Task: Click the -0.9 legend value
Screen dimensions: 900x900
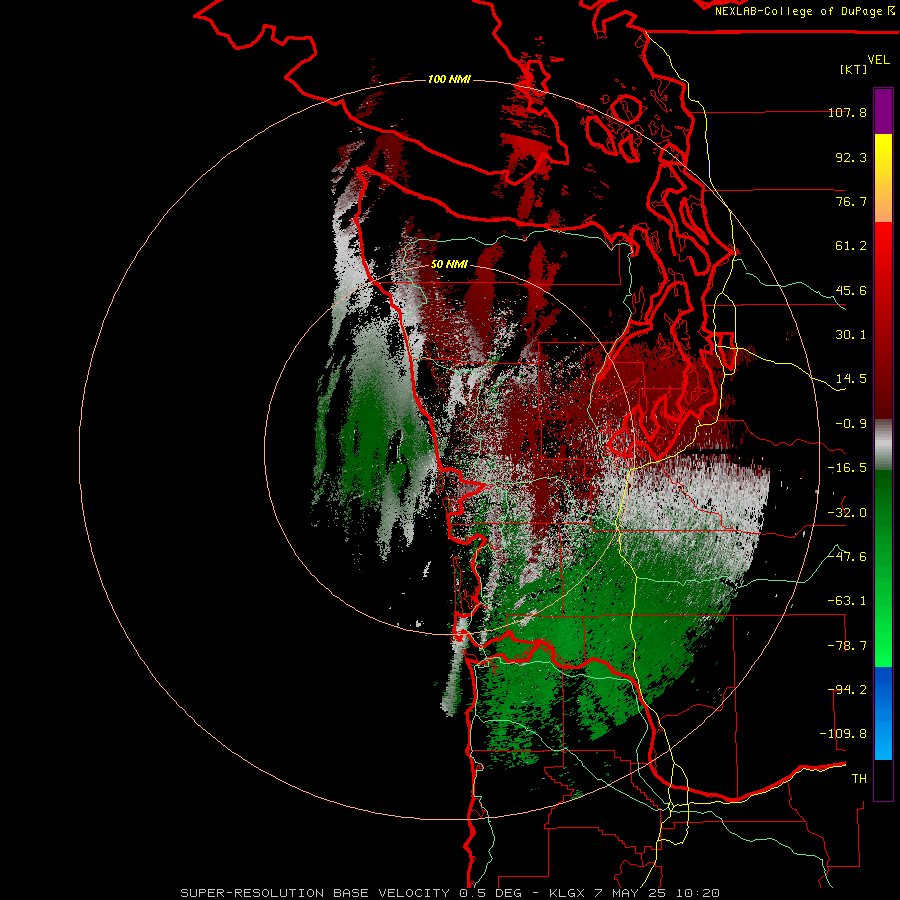Action: 851,424
